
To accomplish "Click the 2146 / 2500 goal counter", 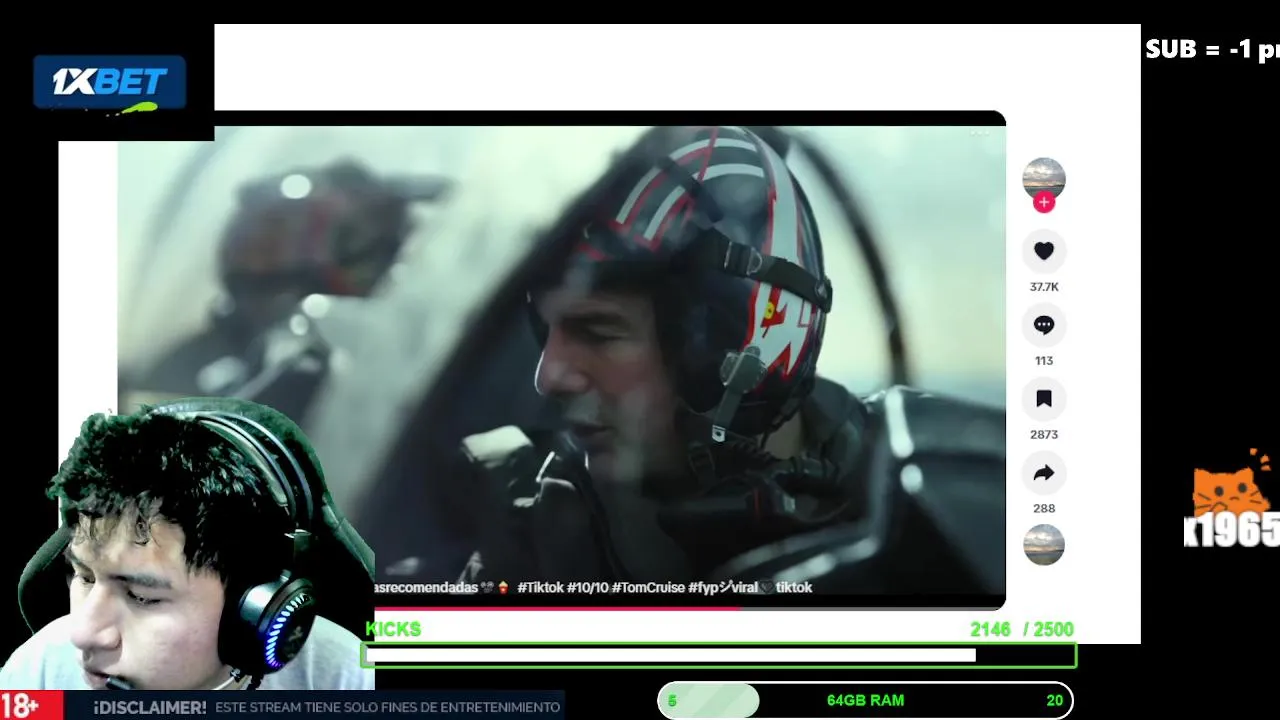I will click(1021, 629).
